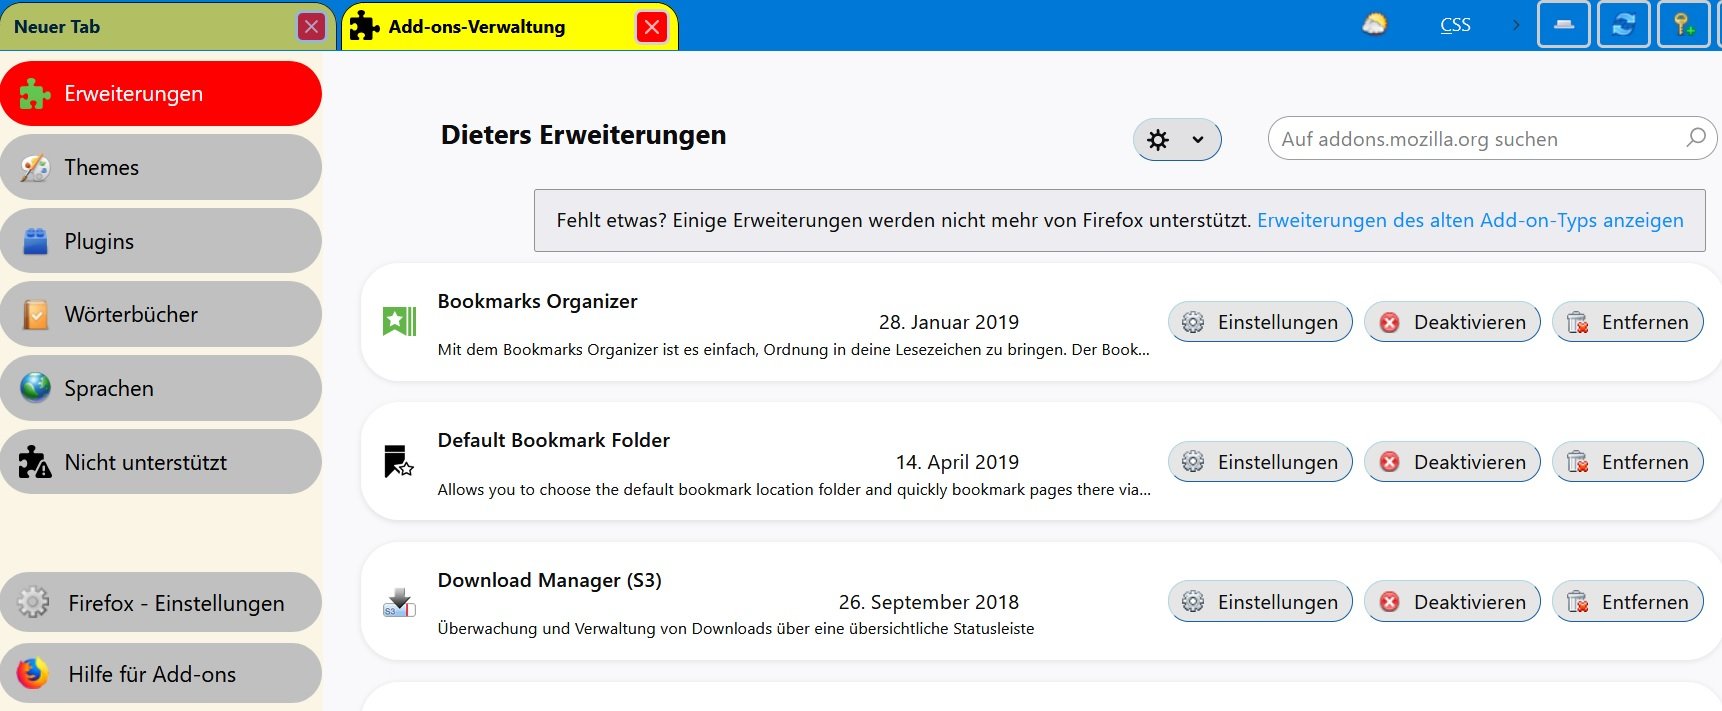This screenshot has width=1722, height=711.
Task: Show old add-on type extensions link
Action: pos(1470,220)
